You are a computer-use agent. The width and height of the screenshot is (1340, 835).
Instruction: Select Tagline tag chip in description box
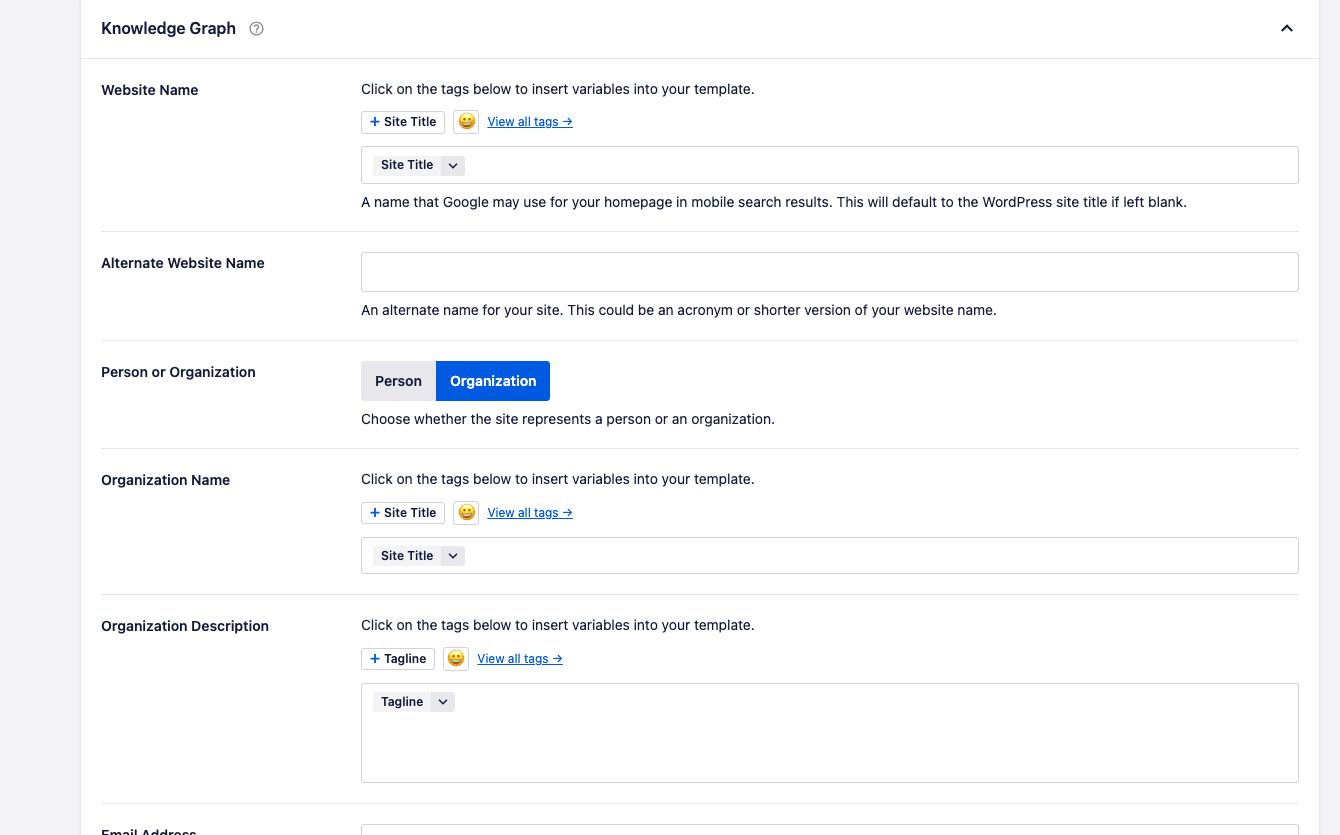click(x=402, y=702)
